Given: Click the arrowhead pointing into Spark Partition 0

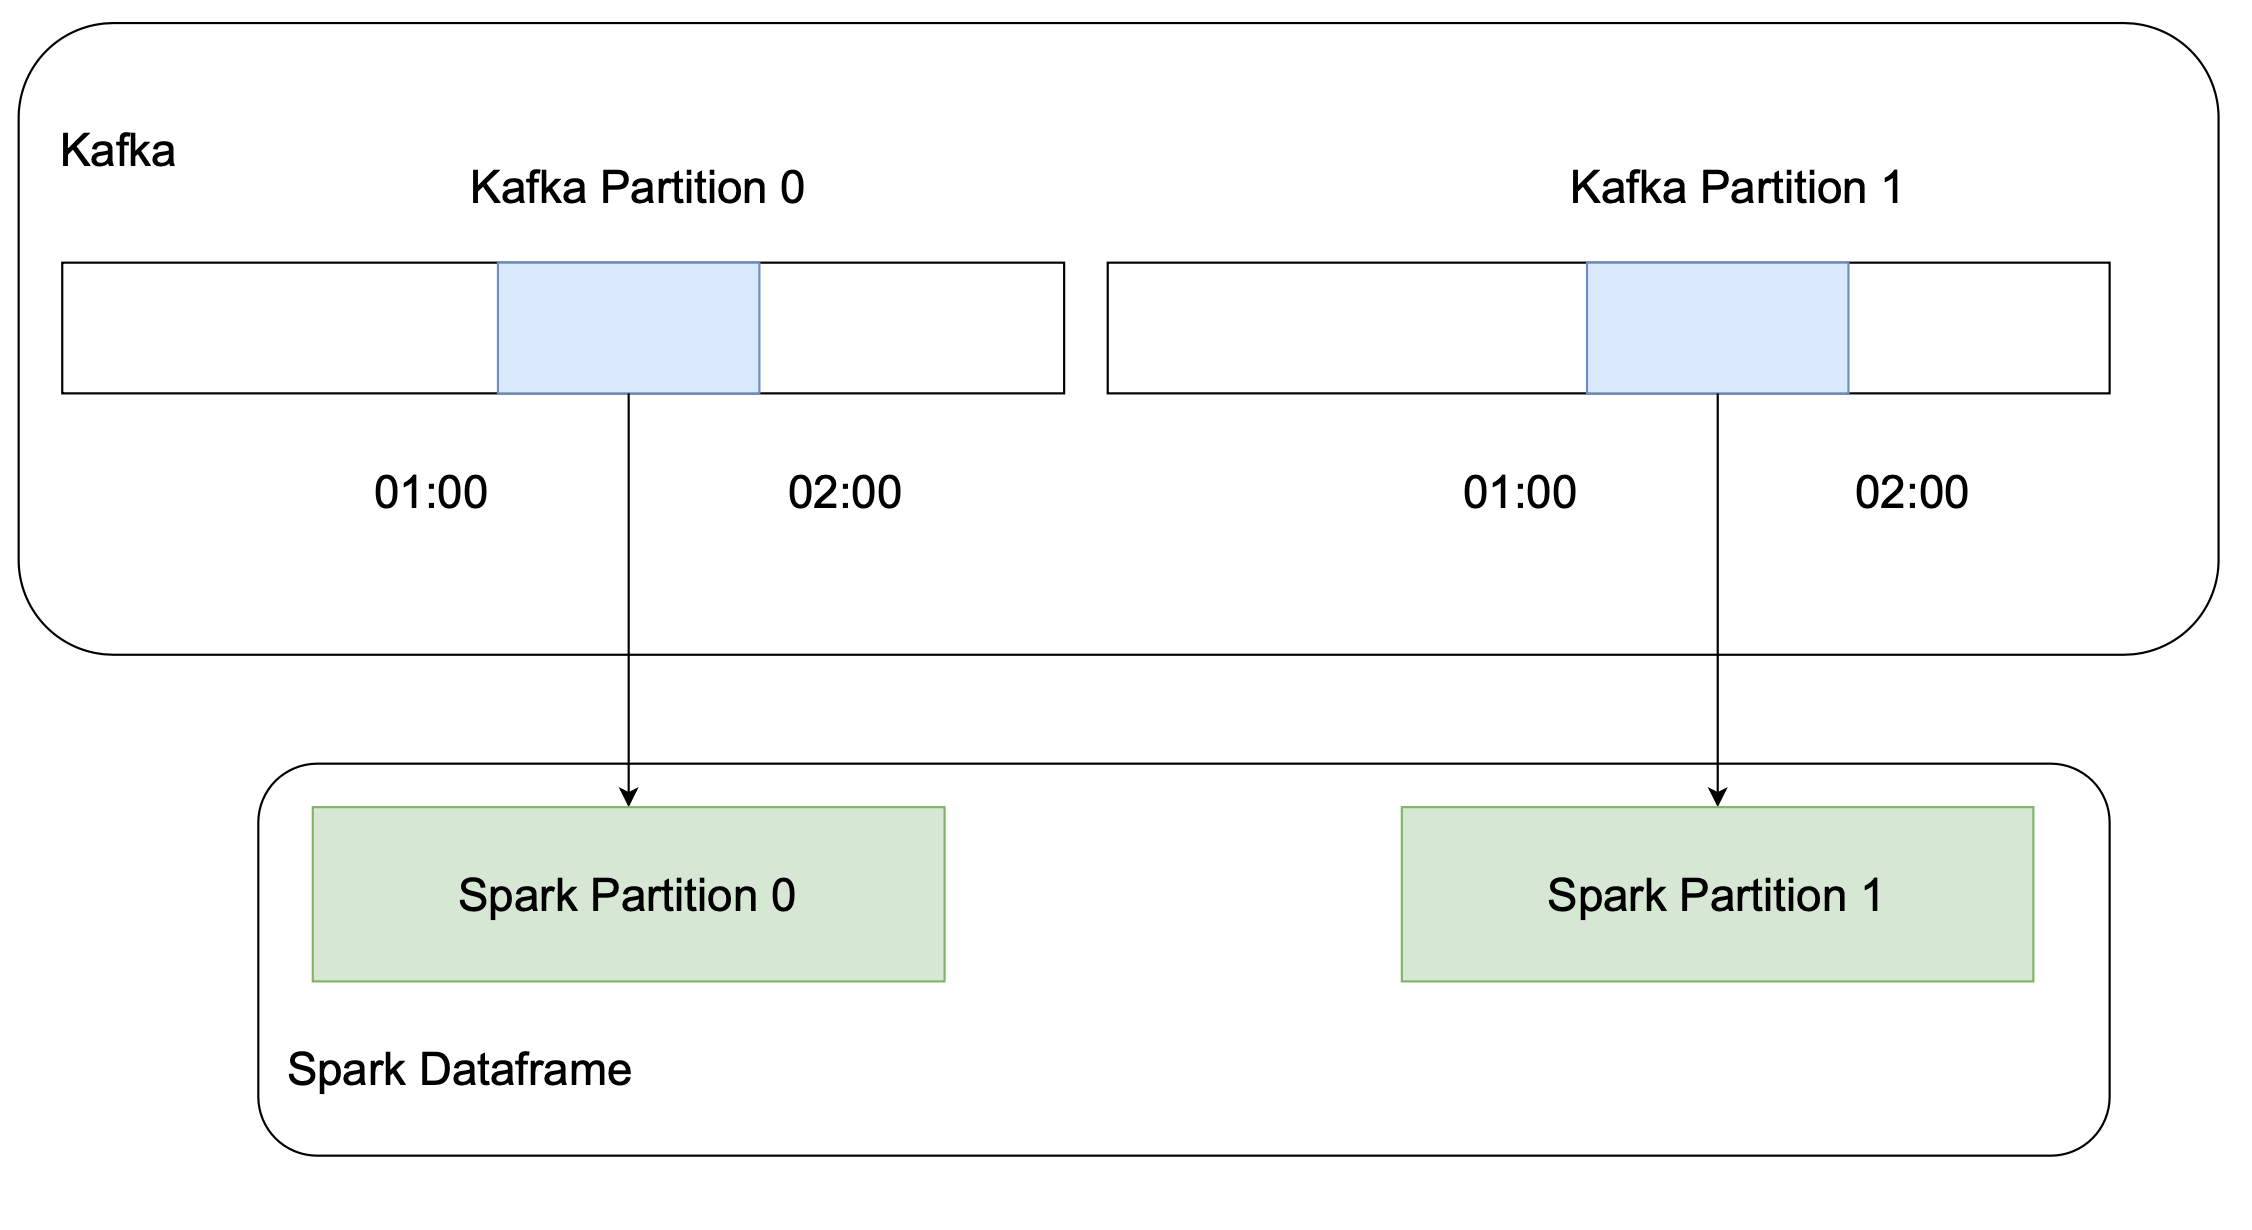Looking at the screenshot, I should coord(628,797).
